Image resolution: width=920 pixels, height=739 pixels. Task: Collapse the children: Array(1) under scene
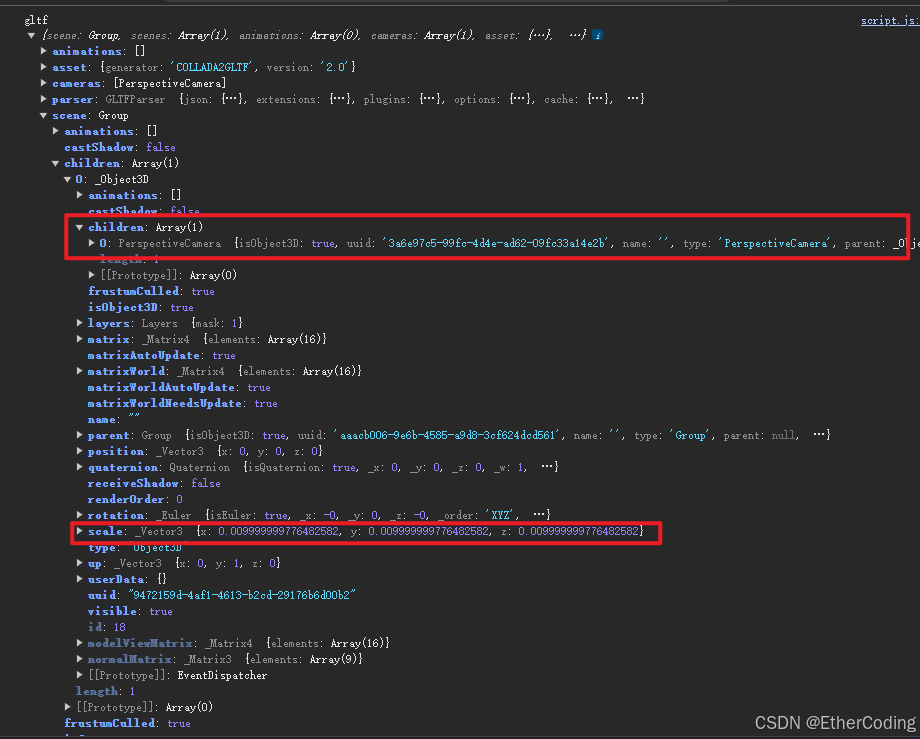click(56, 164)
